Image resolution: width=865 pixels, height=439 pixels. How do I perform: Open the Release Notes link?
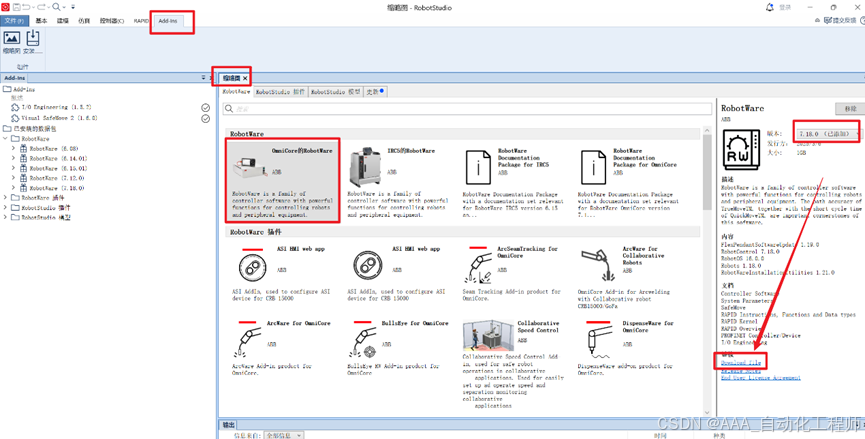[741, 371]
